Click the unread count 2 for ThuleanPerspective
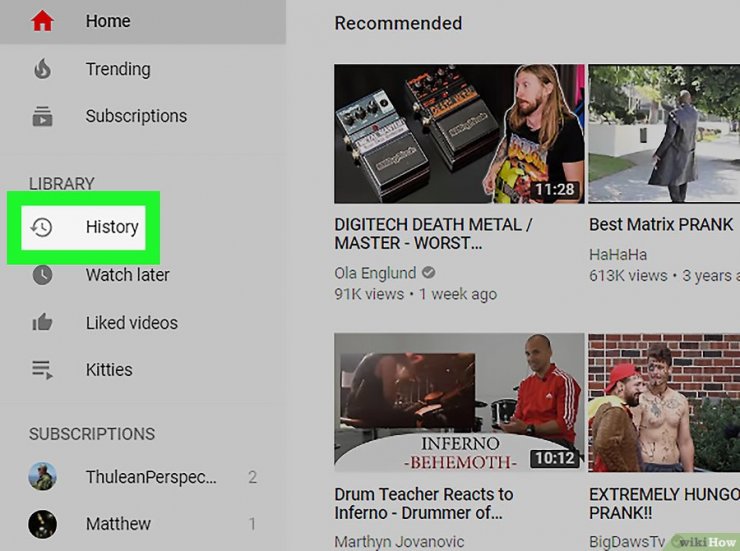Screen dimensions: 740x551 252,477
